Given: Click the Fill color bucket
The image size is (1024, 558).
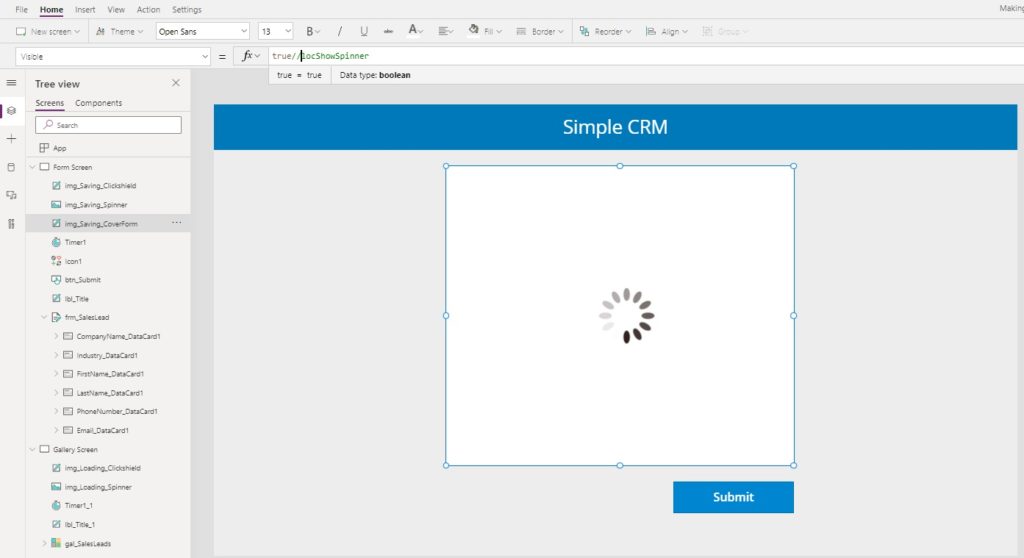Looking at the screenshot, I should pyautogui.click(x=473, y=30).
